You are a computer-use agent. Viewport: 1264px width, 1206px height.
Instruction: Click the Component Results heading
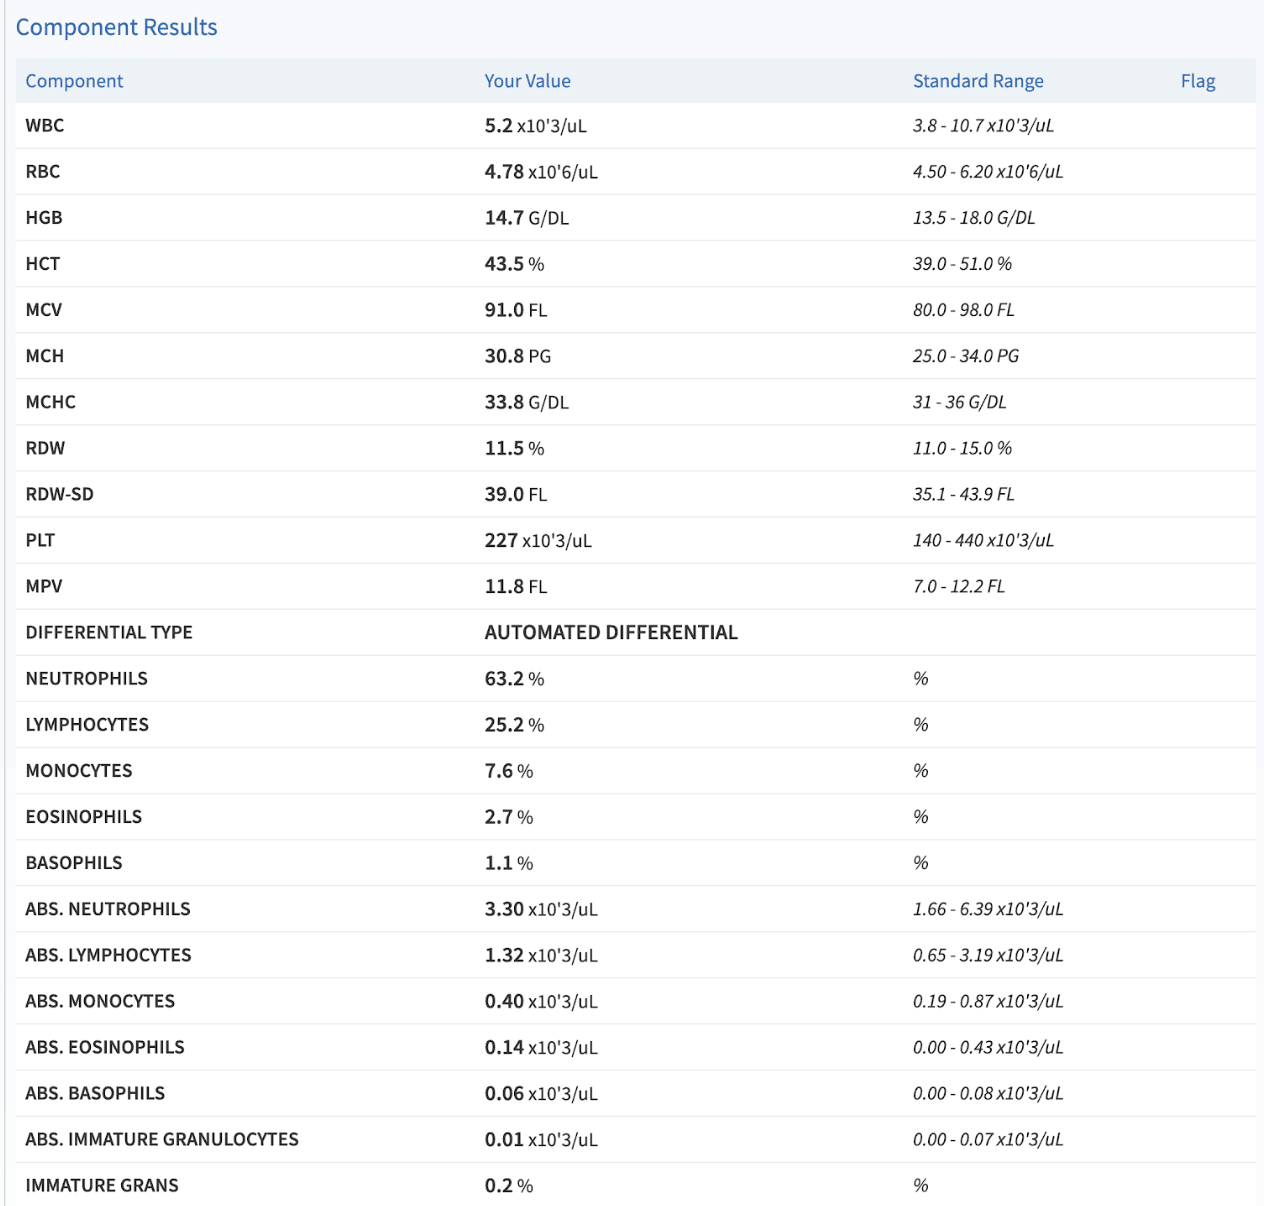[116, 27]
